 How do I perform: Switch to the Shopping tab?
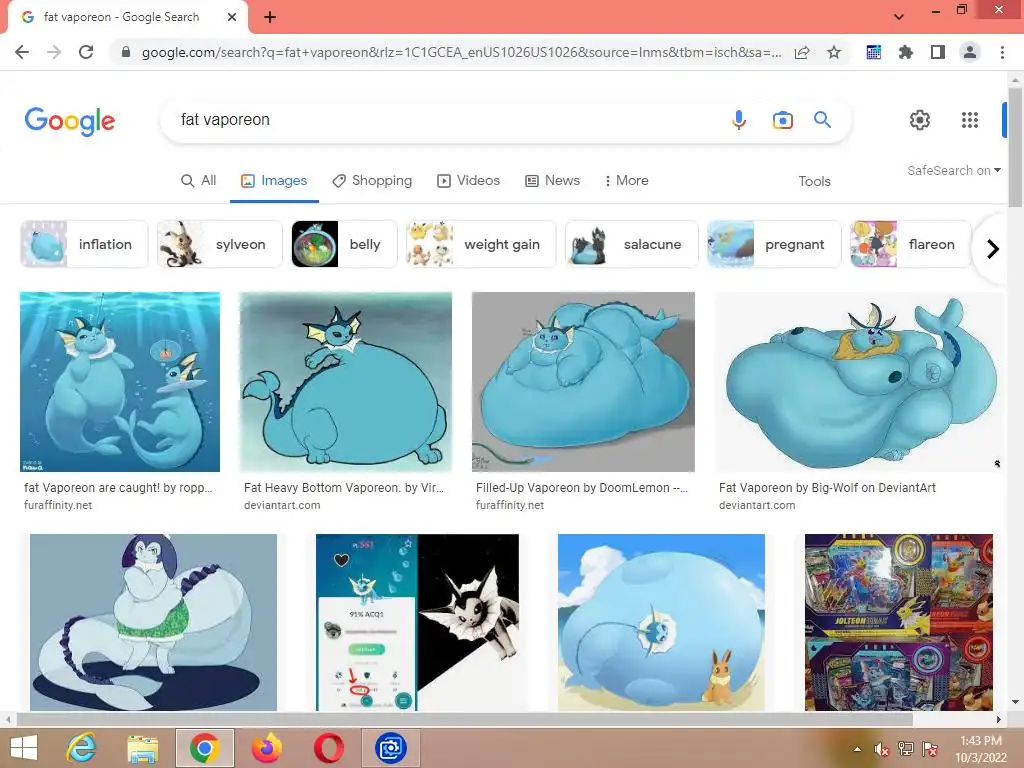(372, 180)
